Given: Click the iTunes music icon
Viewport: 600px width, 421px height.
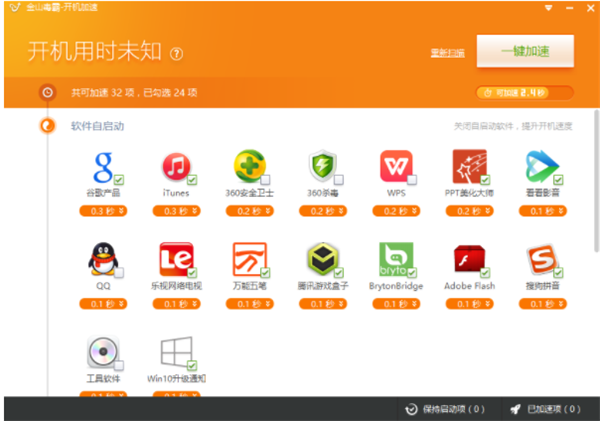Looking at the screenshot, I should click(176, 166).
